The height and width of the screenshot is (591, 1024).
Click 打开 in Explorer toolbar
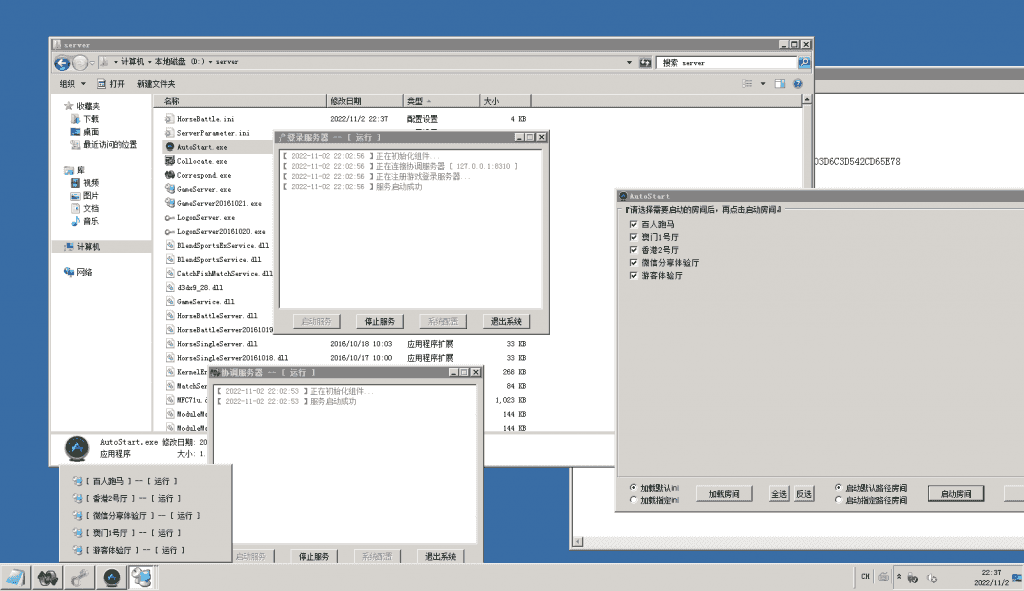point(111,84)
